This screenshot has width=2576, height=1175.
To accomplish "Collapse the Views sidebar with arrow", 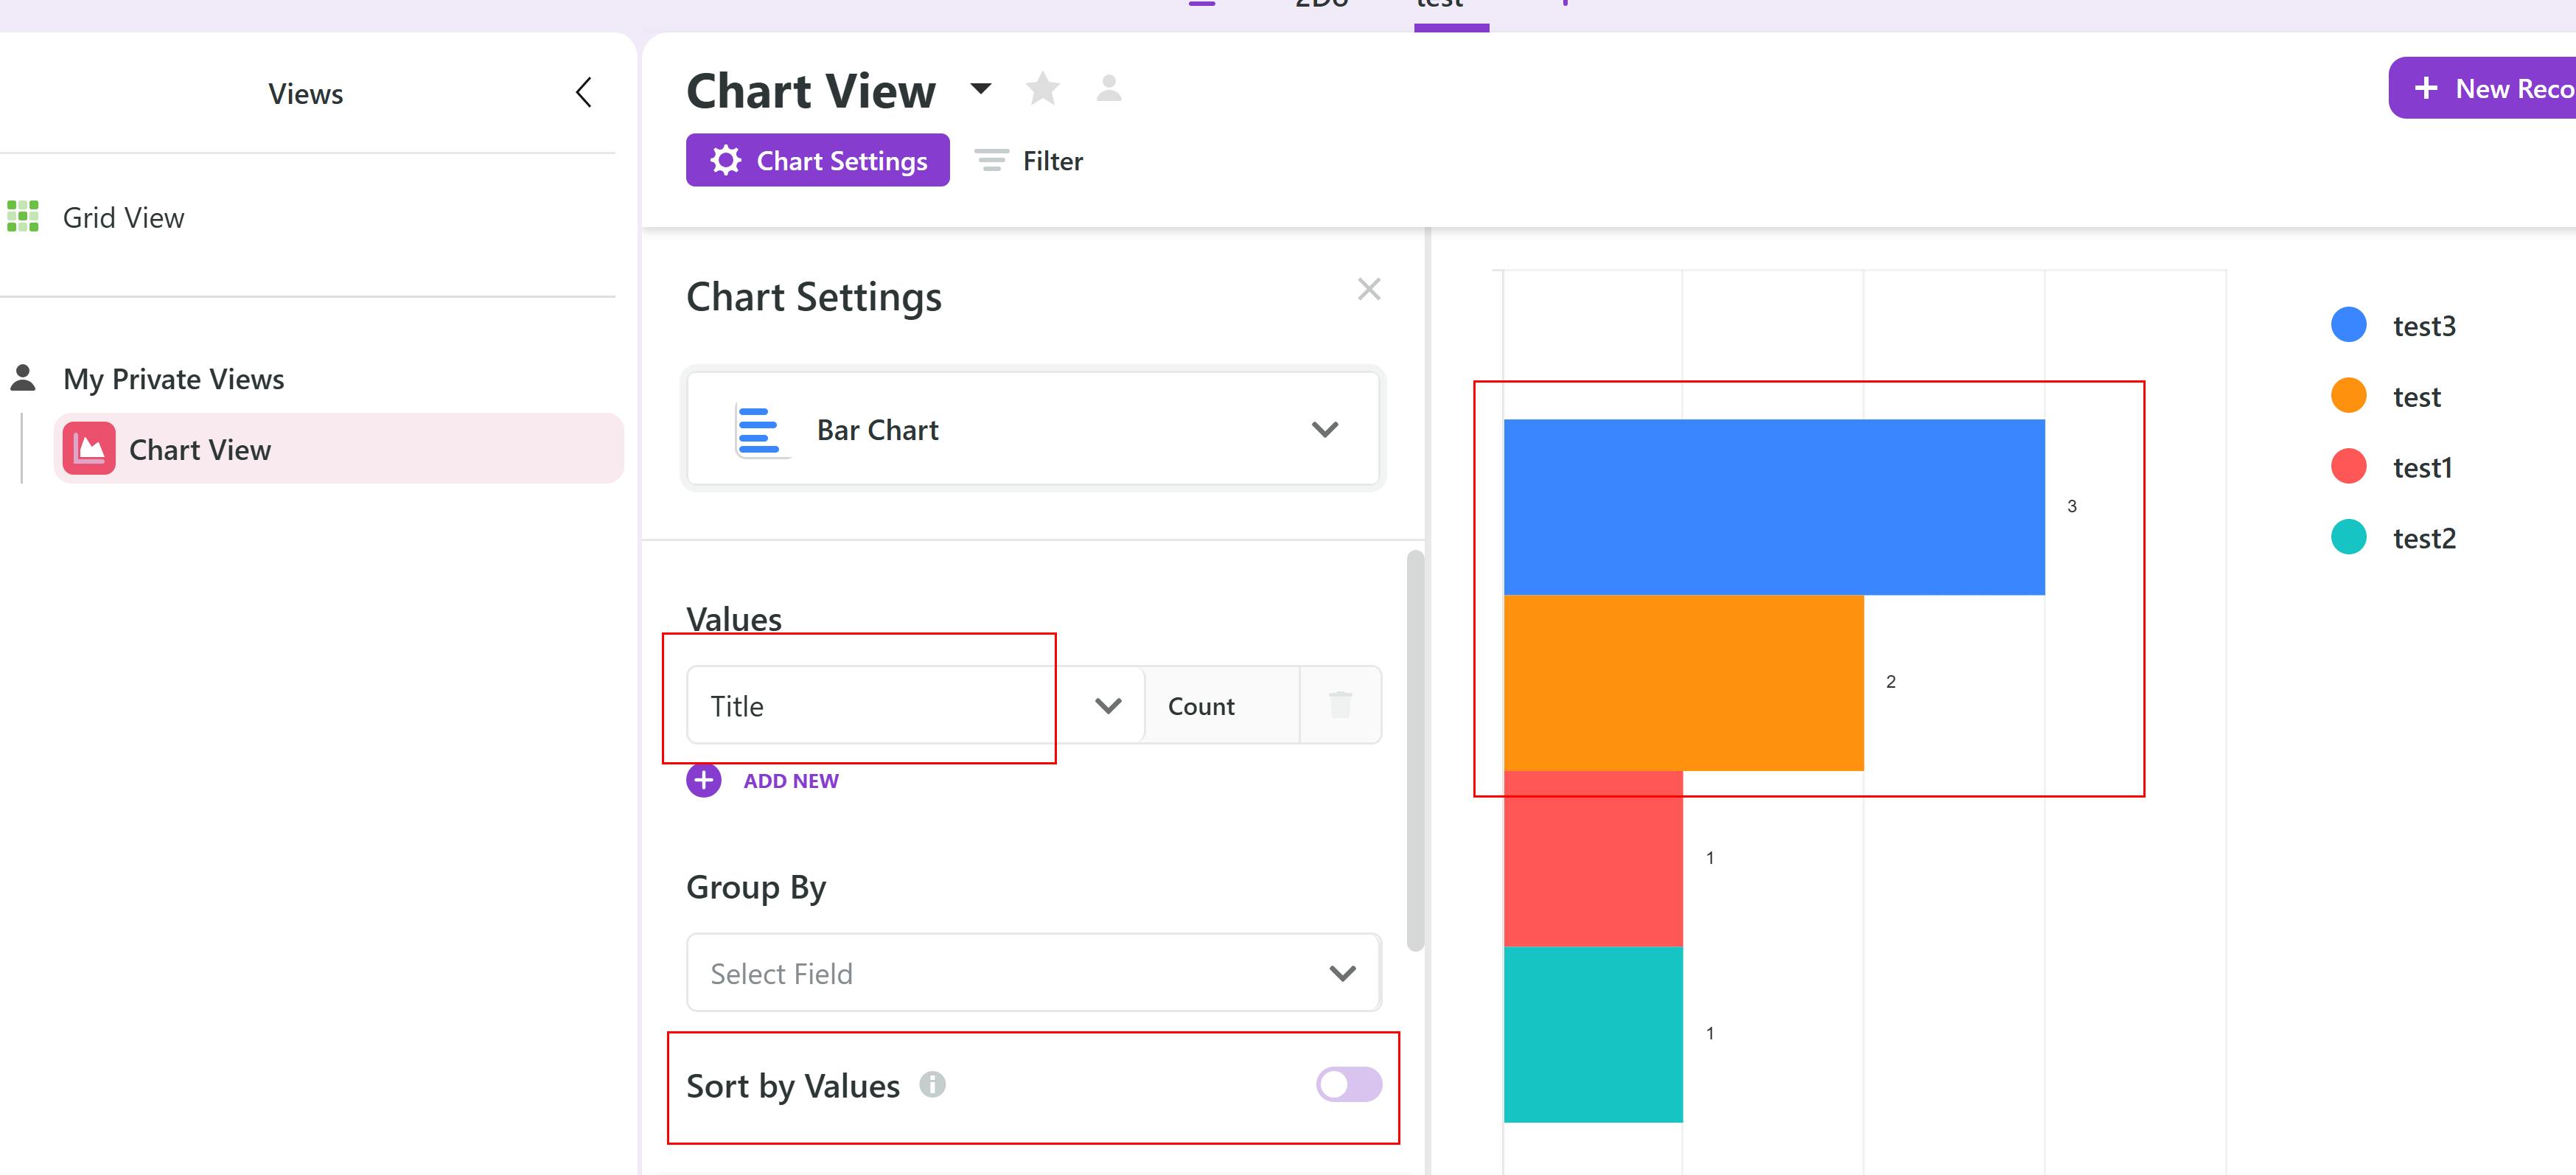I will pos(584,93).
